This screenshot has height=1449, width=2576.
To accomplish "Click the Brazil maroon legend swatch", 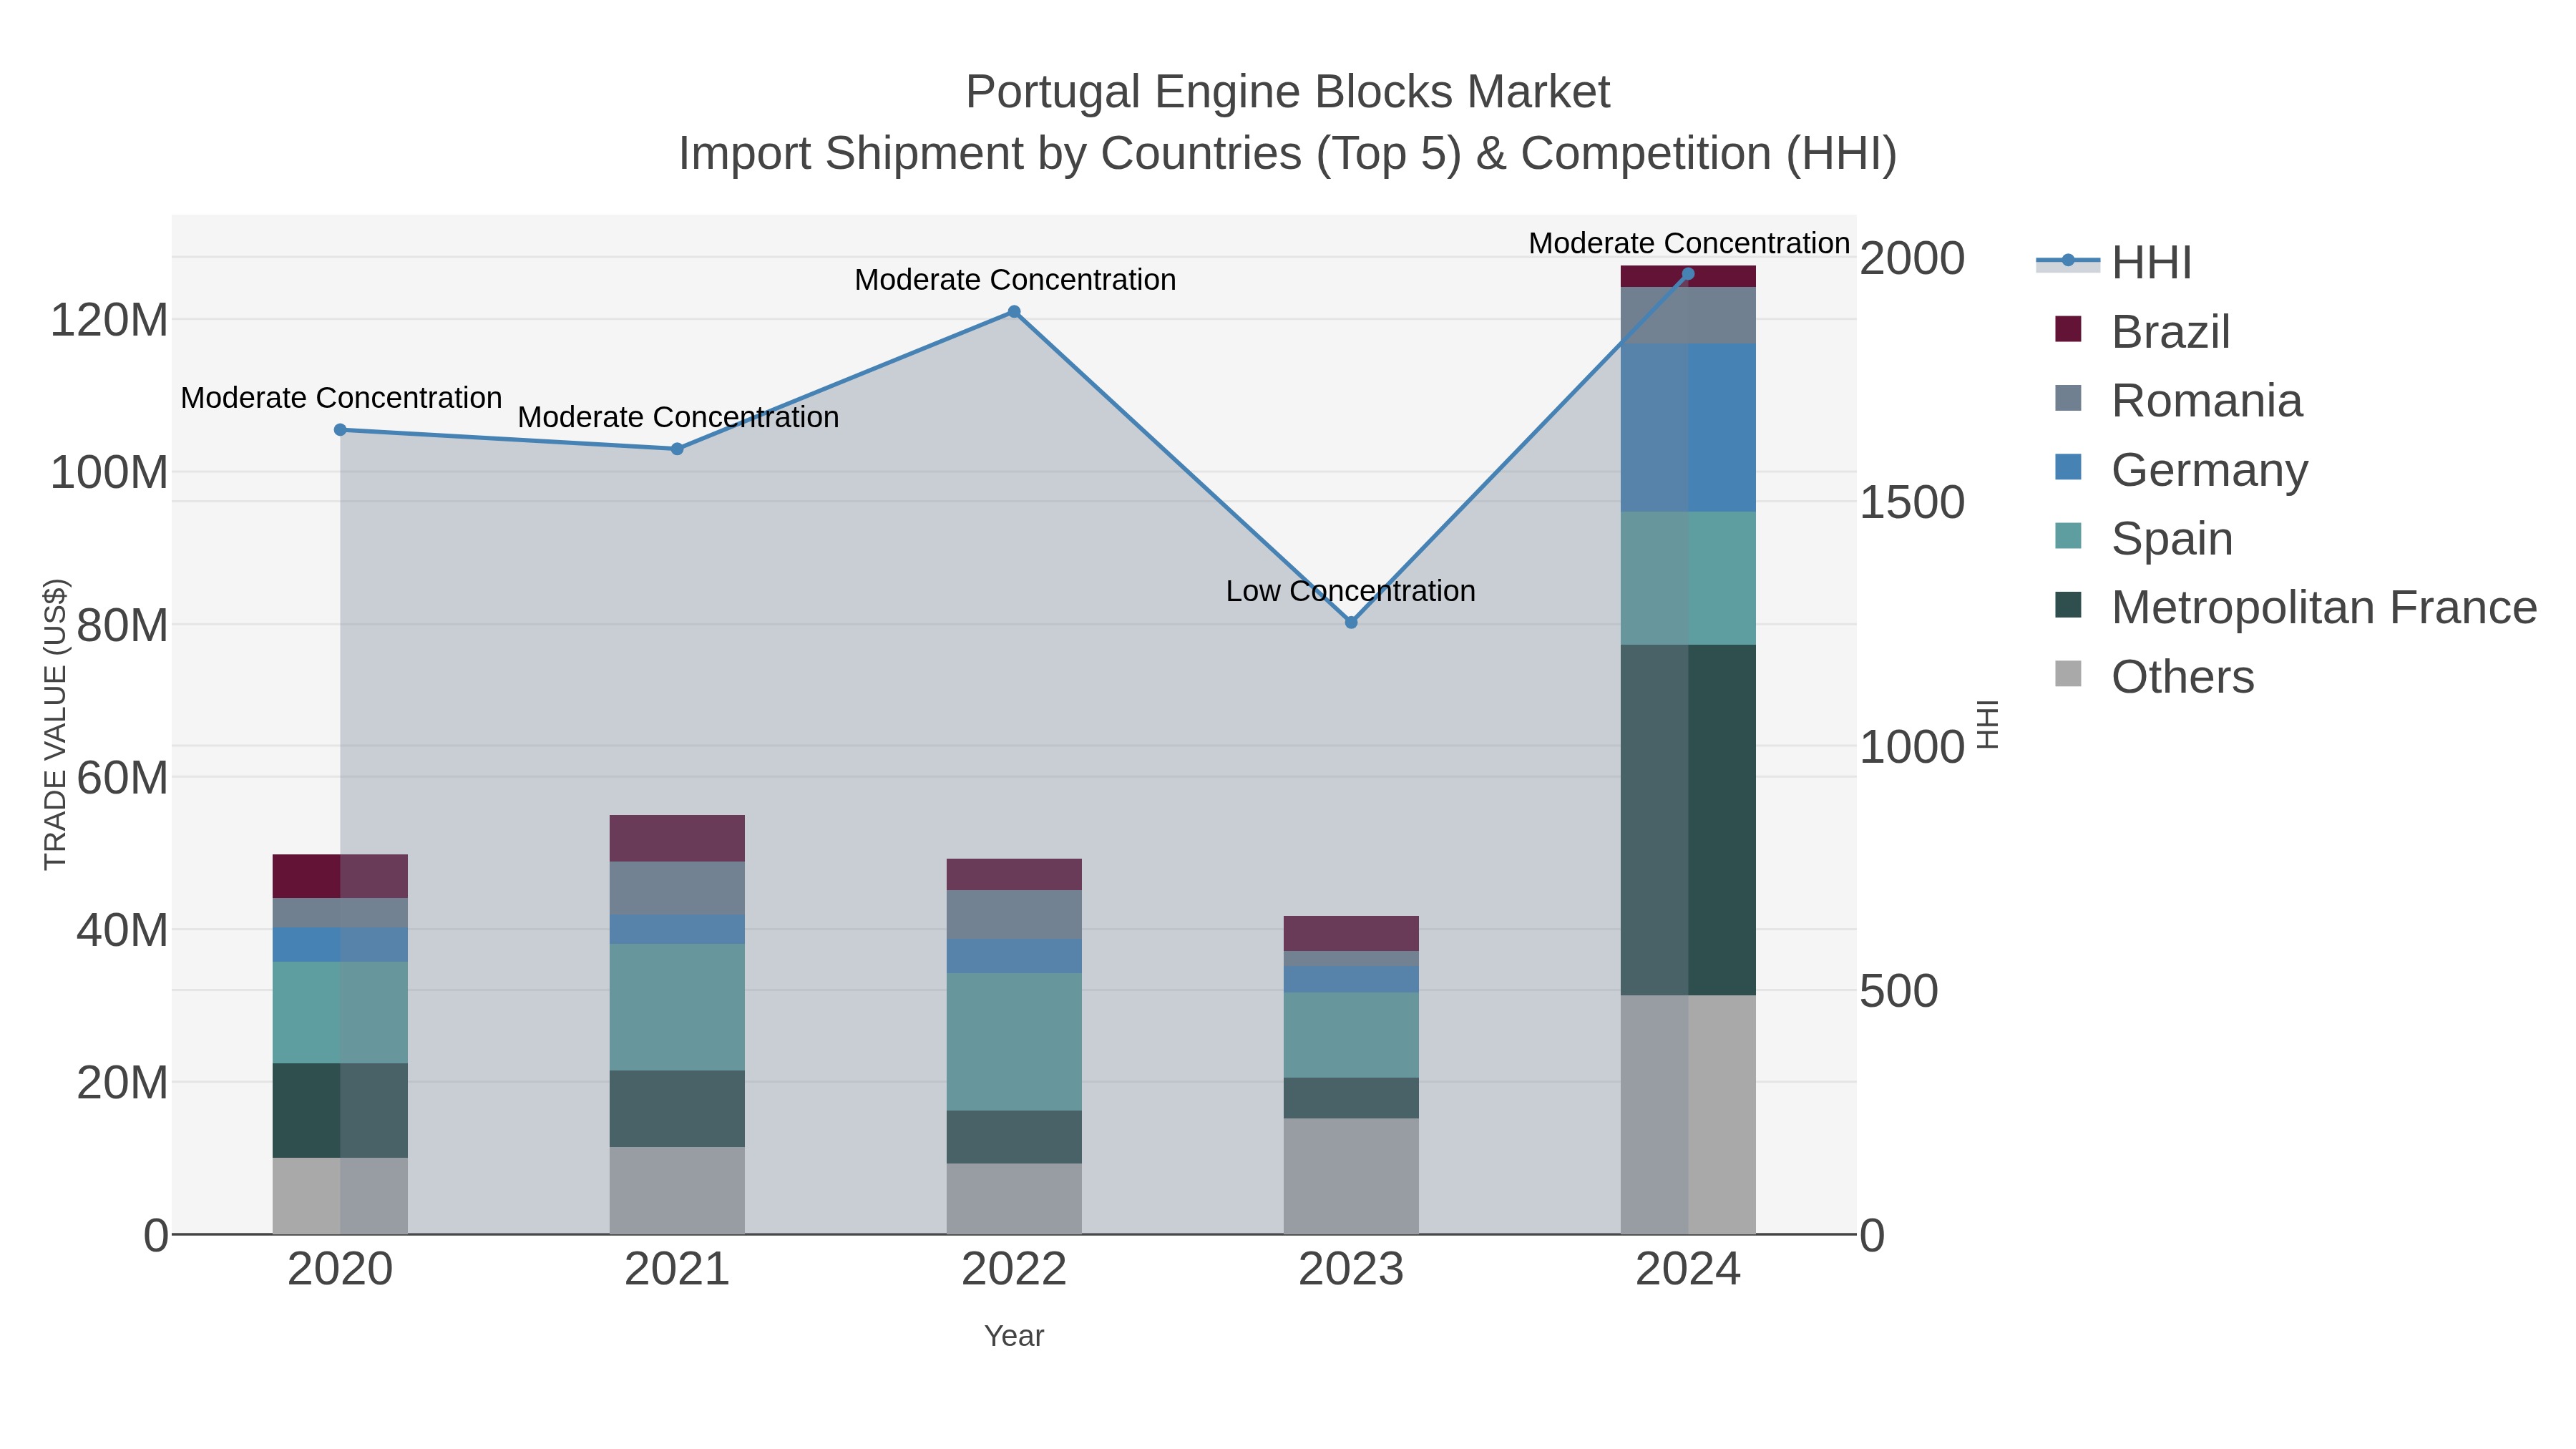I will (2068, 329).
